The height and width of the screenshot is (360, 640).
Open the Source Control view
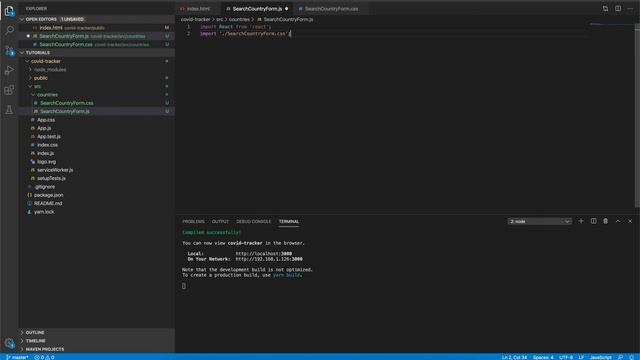(9, 51)
